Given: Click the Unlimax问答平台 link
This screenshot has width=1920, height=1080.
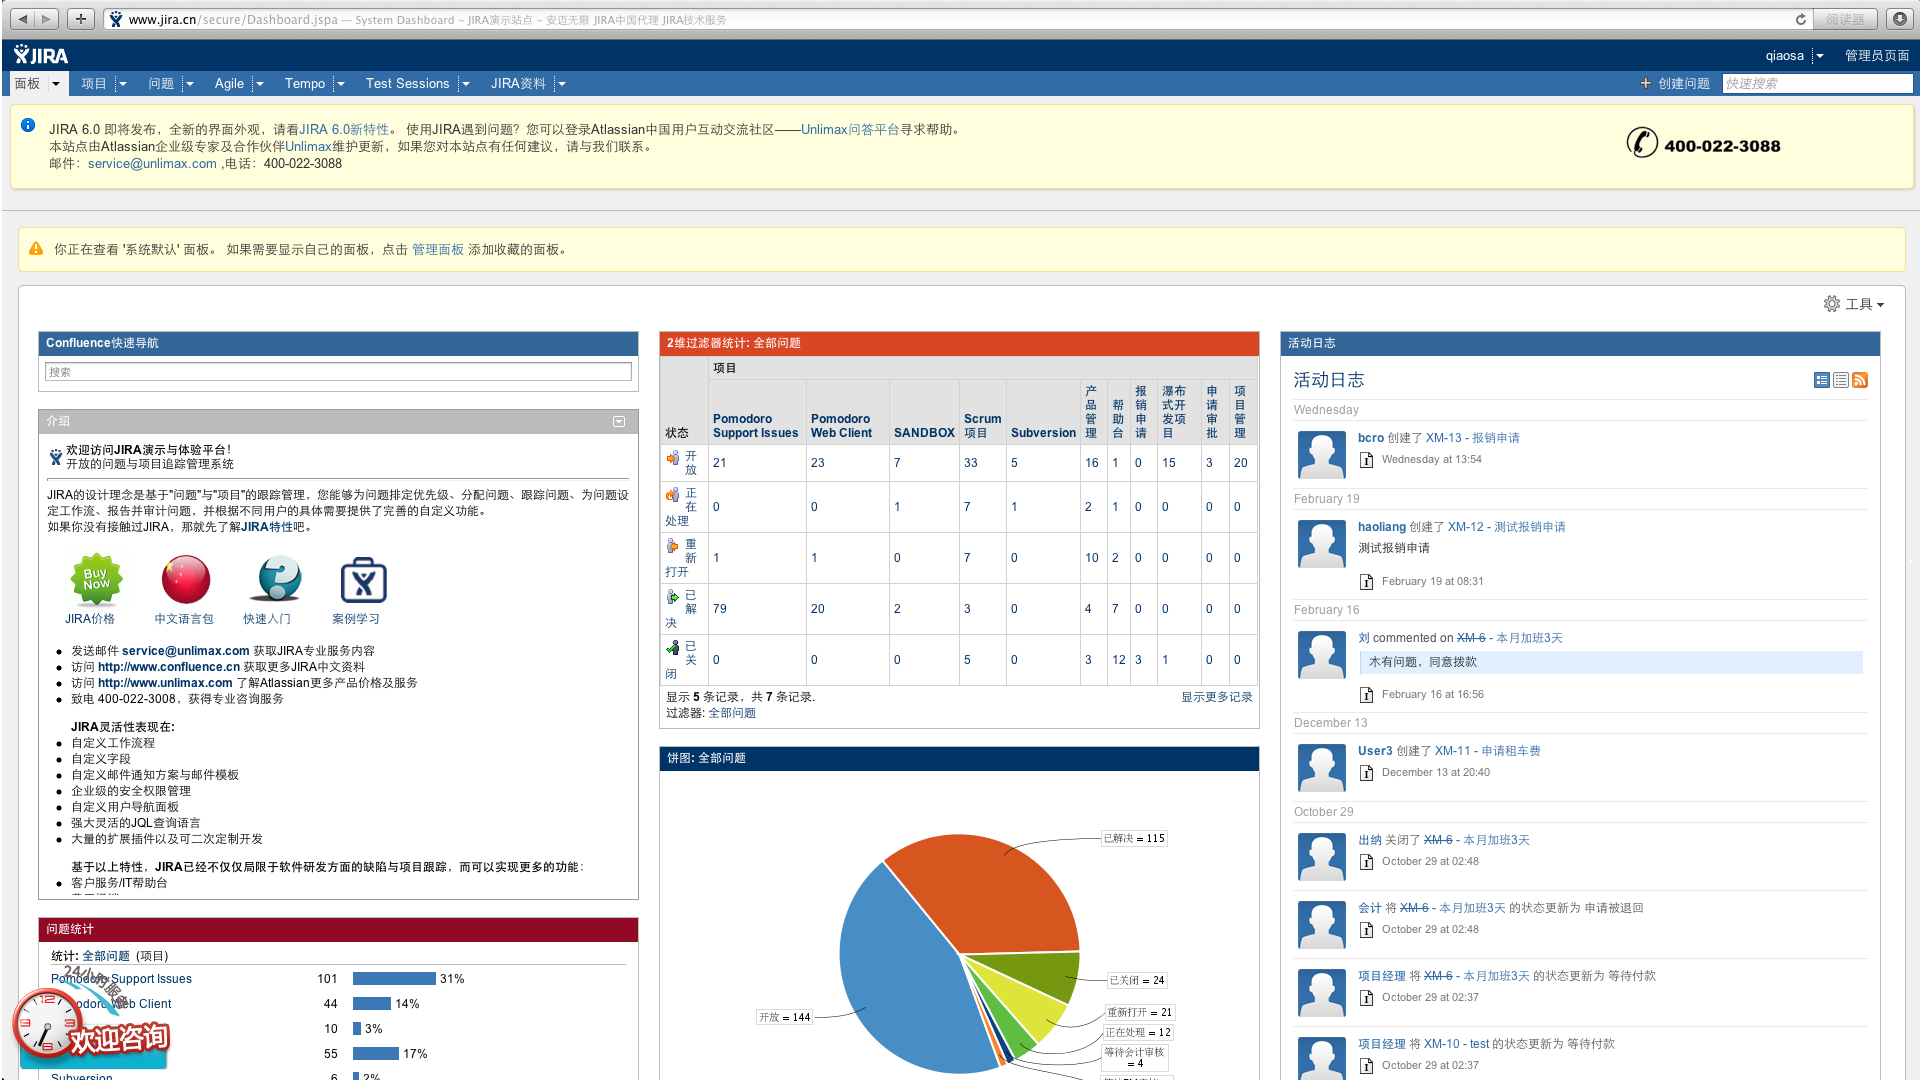Looking at the screenshot, I should coord(850,130).
